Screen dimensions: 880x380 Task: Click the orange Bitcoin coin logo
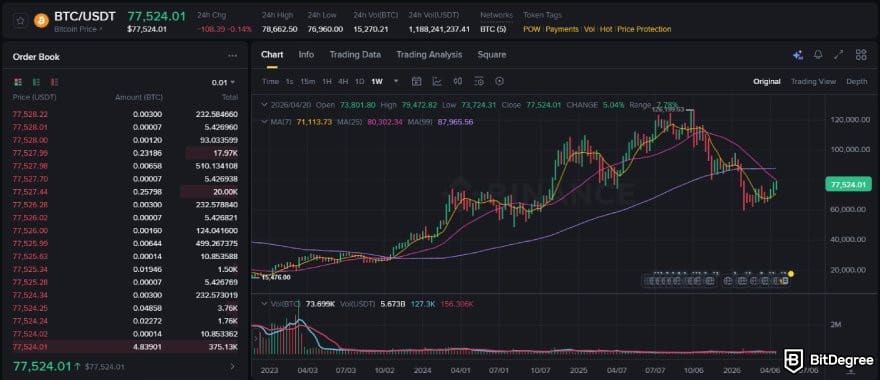pos(41,21)
